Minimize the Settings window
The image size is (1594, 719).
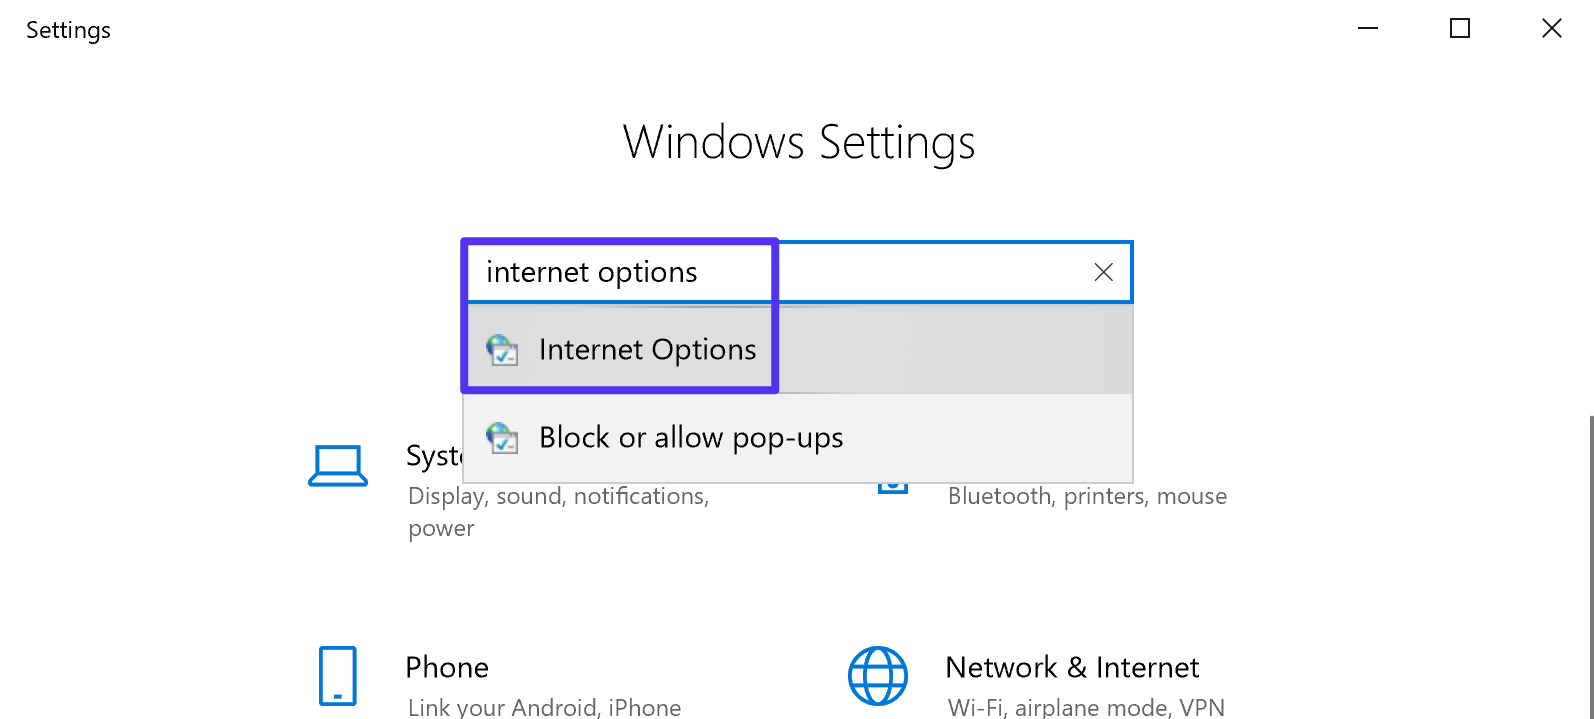click(1367, 28)
